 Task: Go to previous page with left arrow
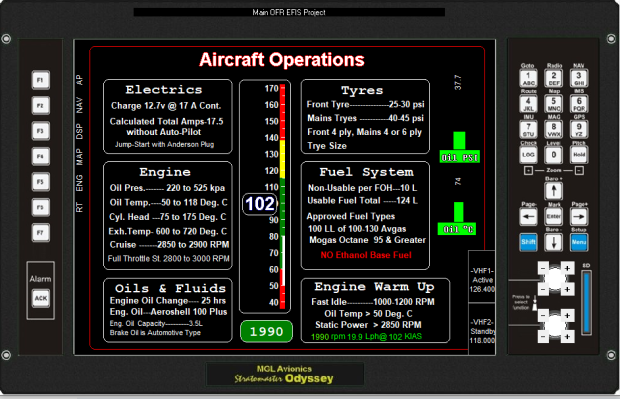(x=528, y=217)
